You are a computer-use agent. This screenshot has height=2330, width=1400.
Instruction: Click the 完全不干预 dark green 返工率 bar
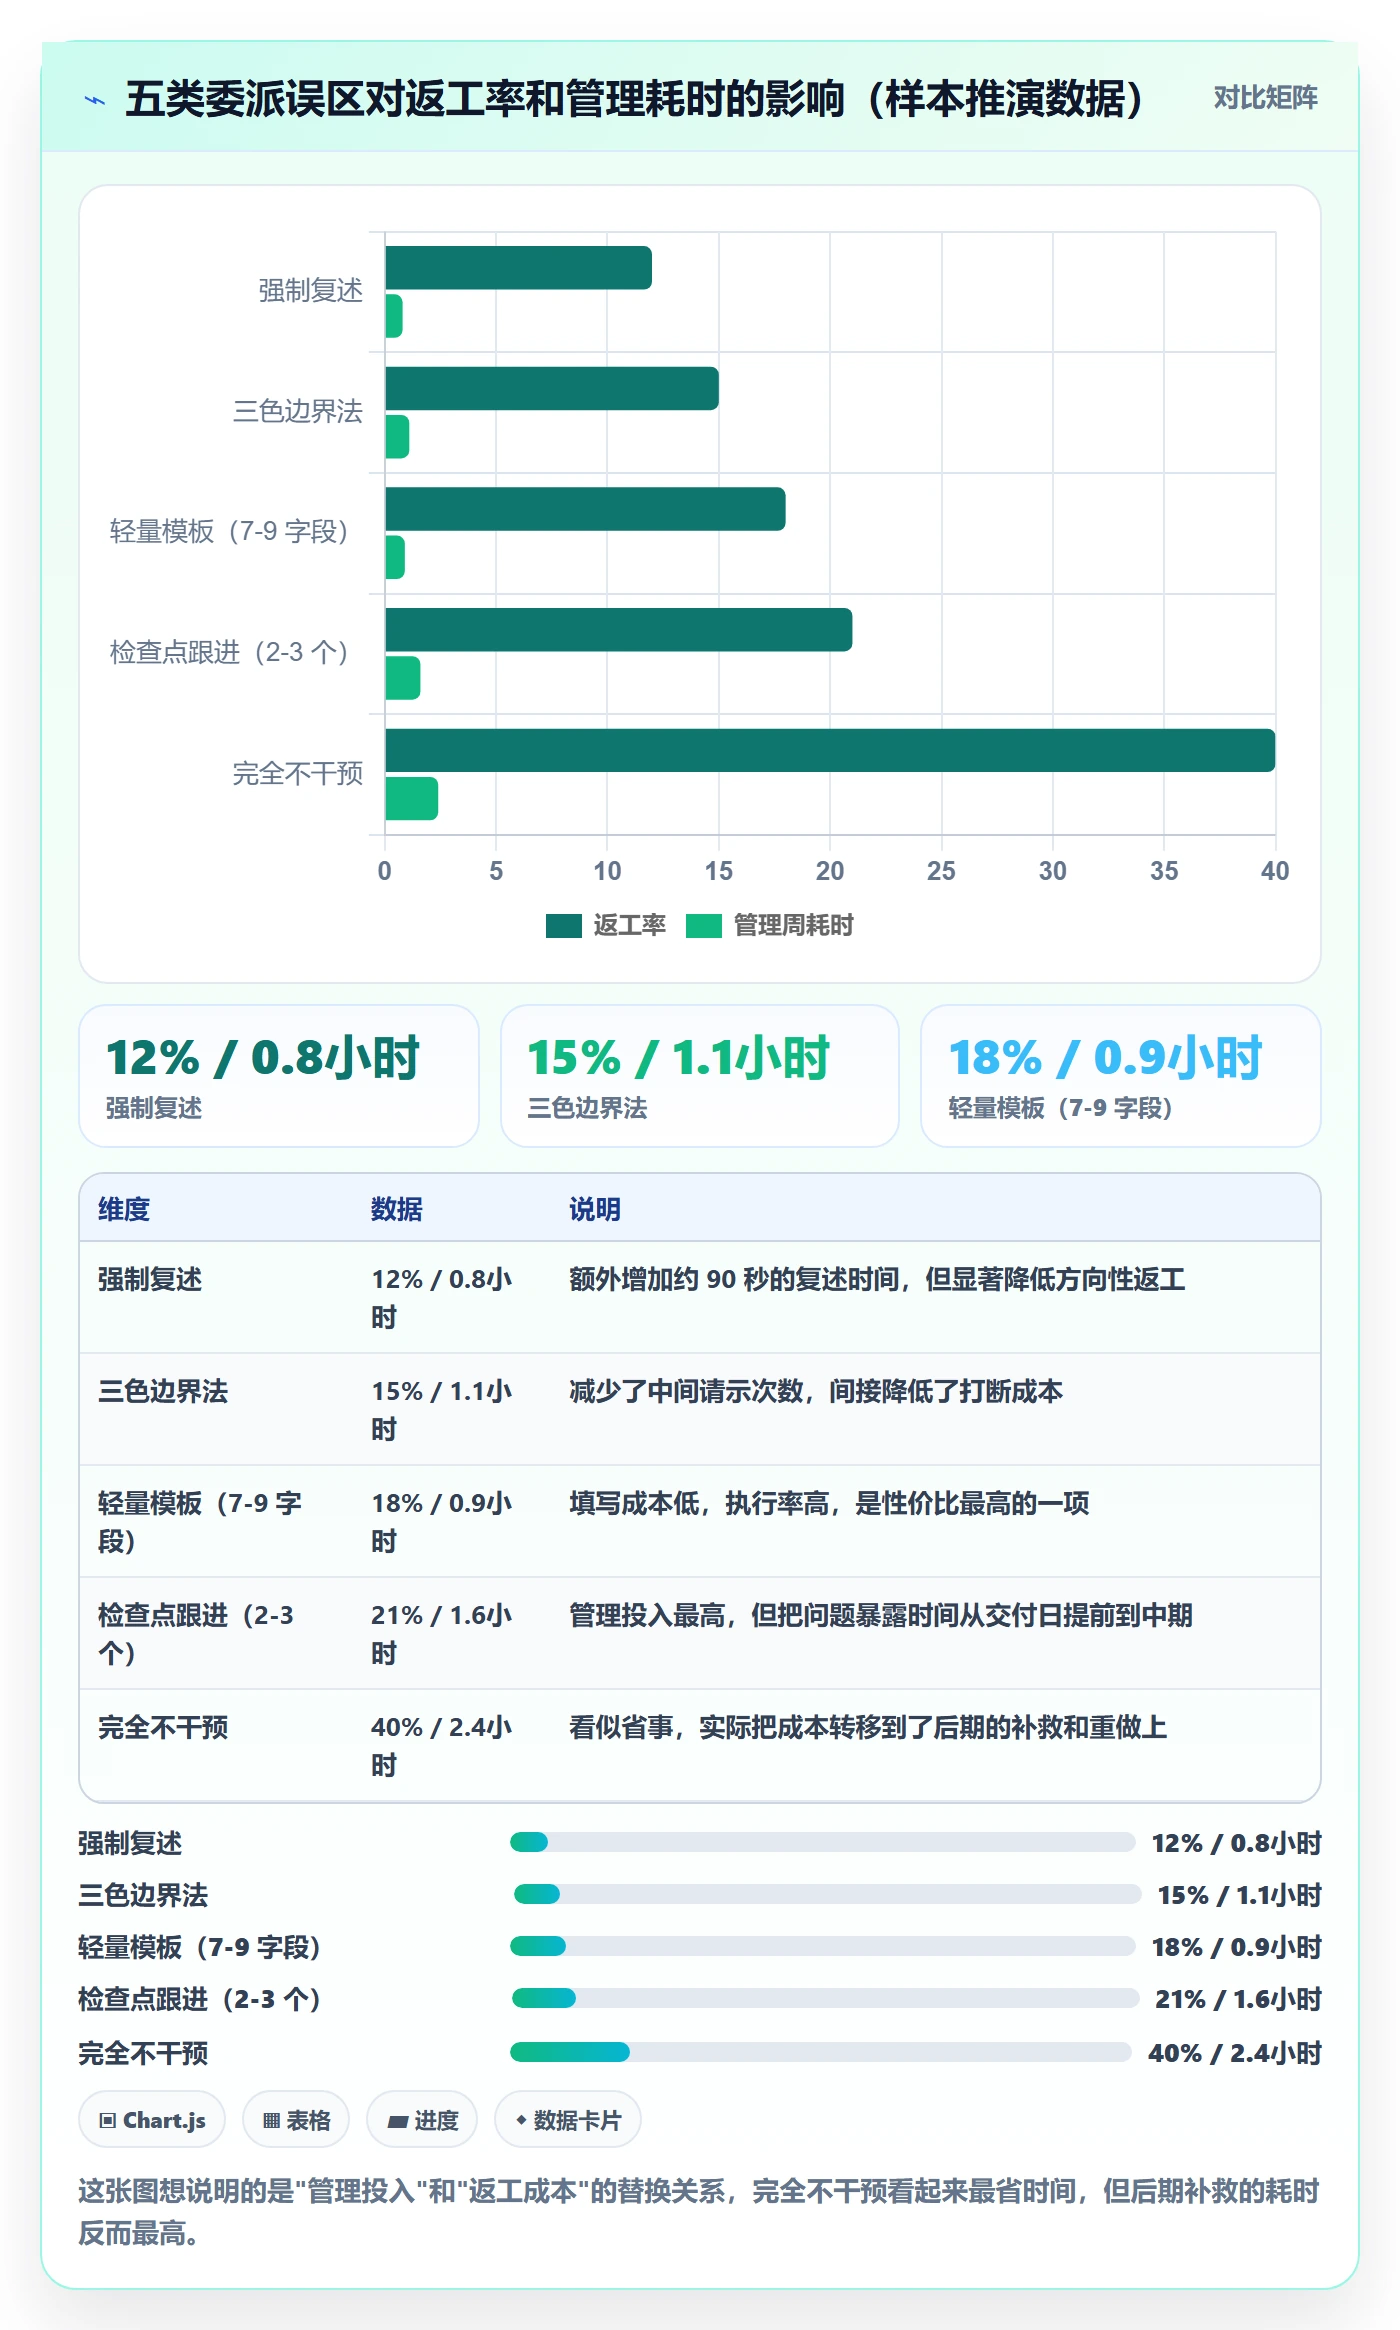click(830, 750)
